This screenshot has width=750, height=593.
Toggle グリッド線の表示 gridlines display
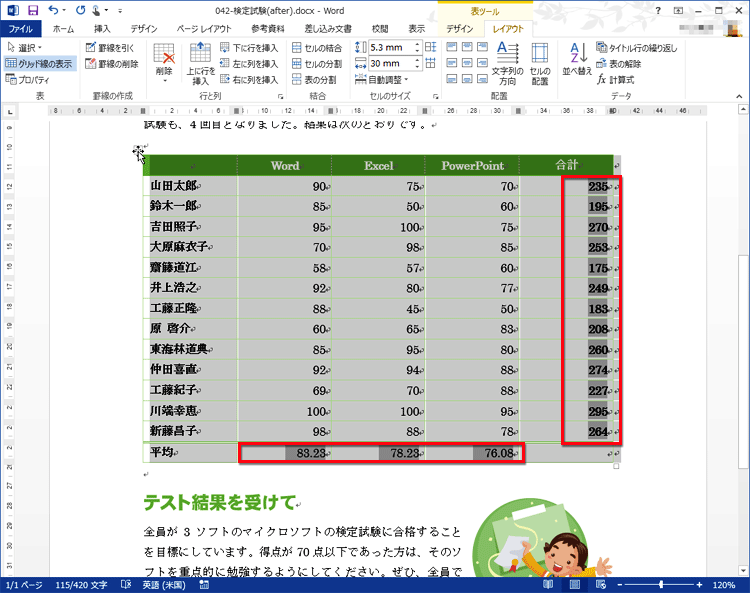pyautogui.click(x=39, y=64)
